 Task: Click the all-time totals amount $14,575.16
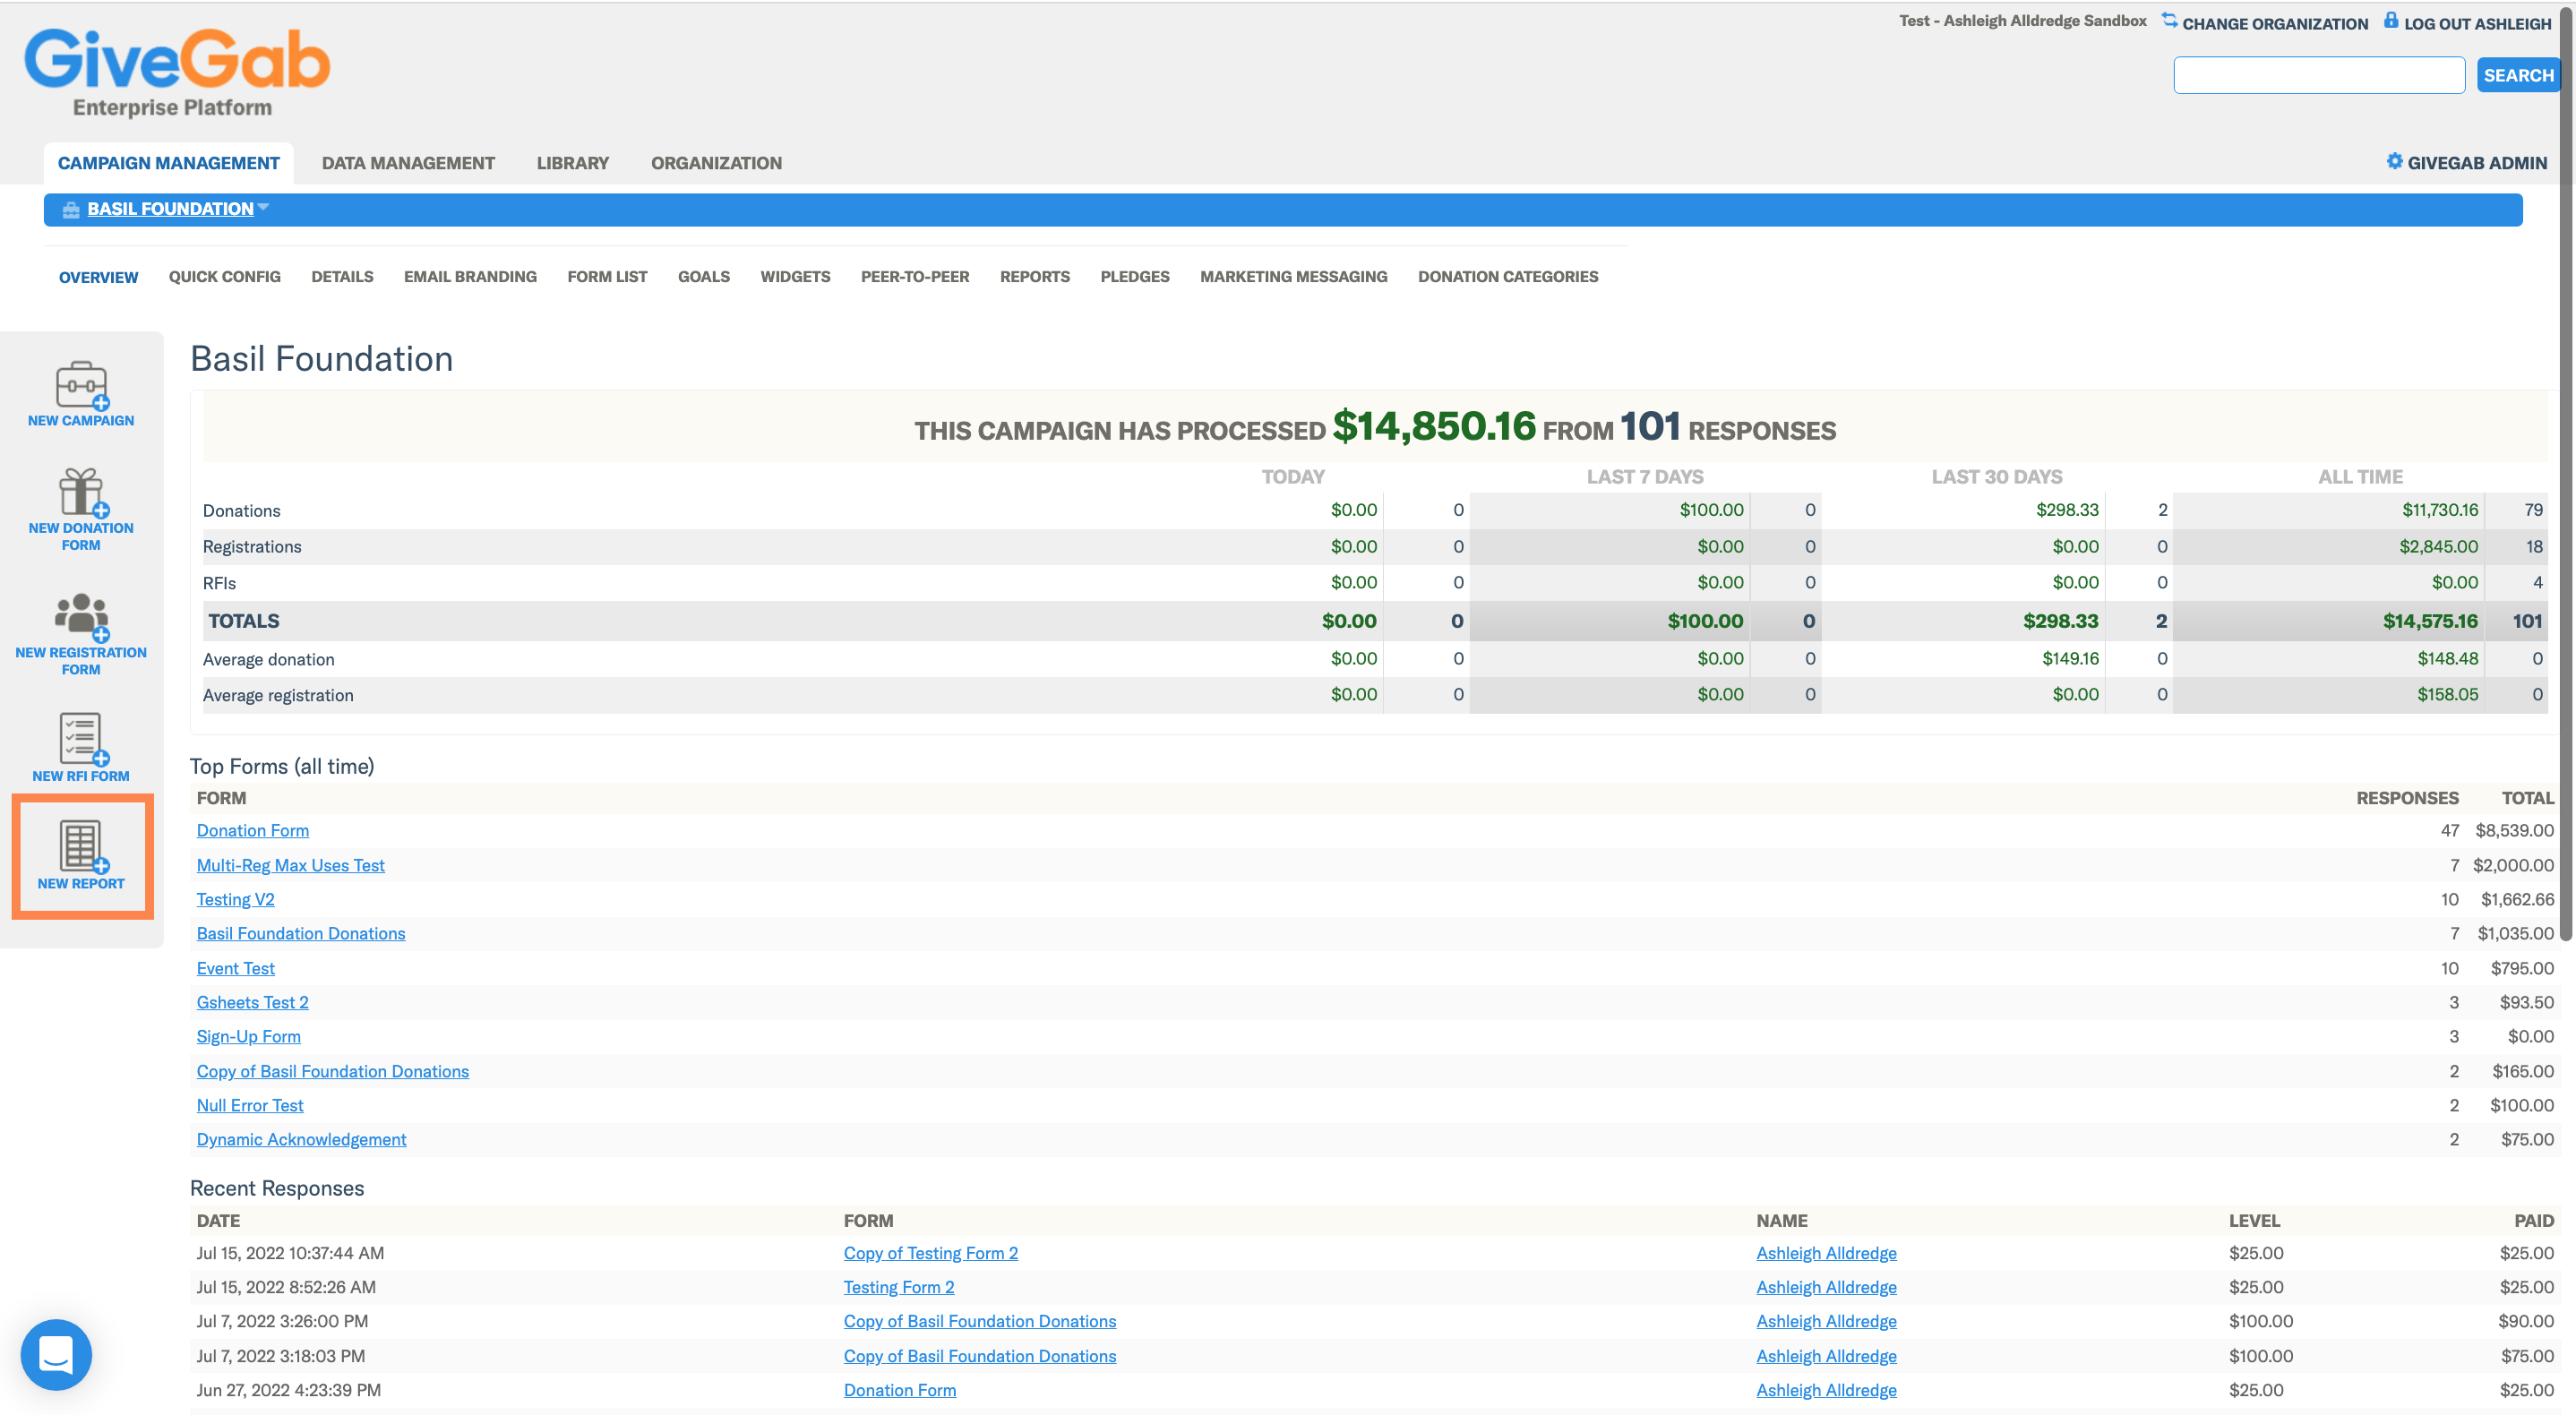pyautogui.click(x=2430, y=621)
